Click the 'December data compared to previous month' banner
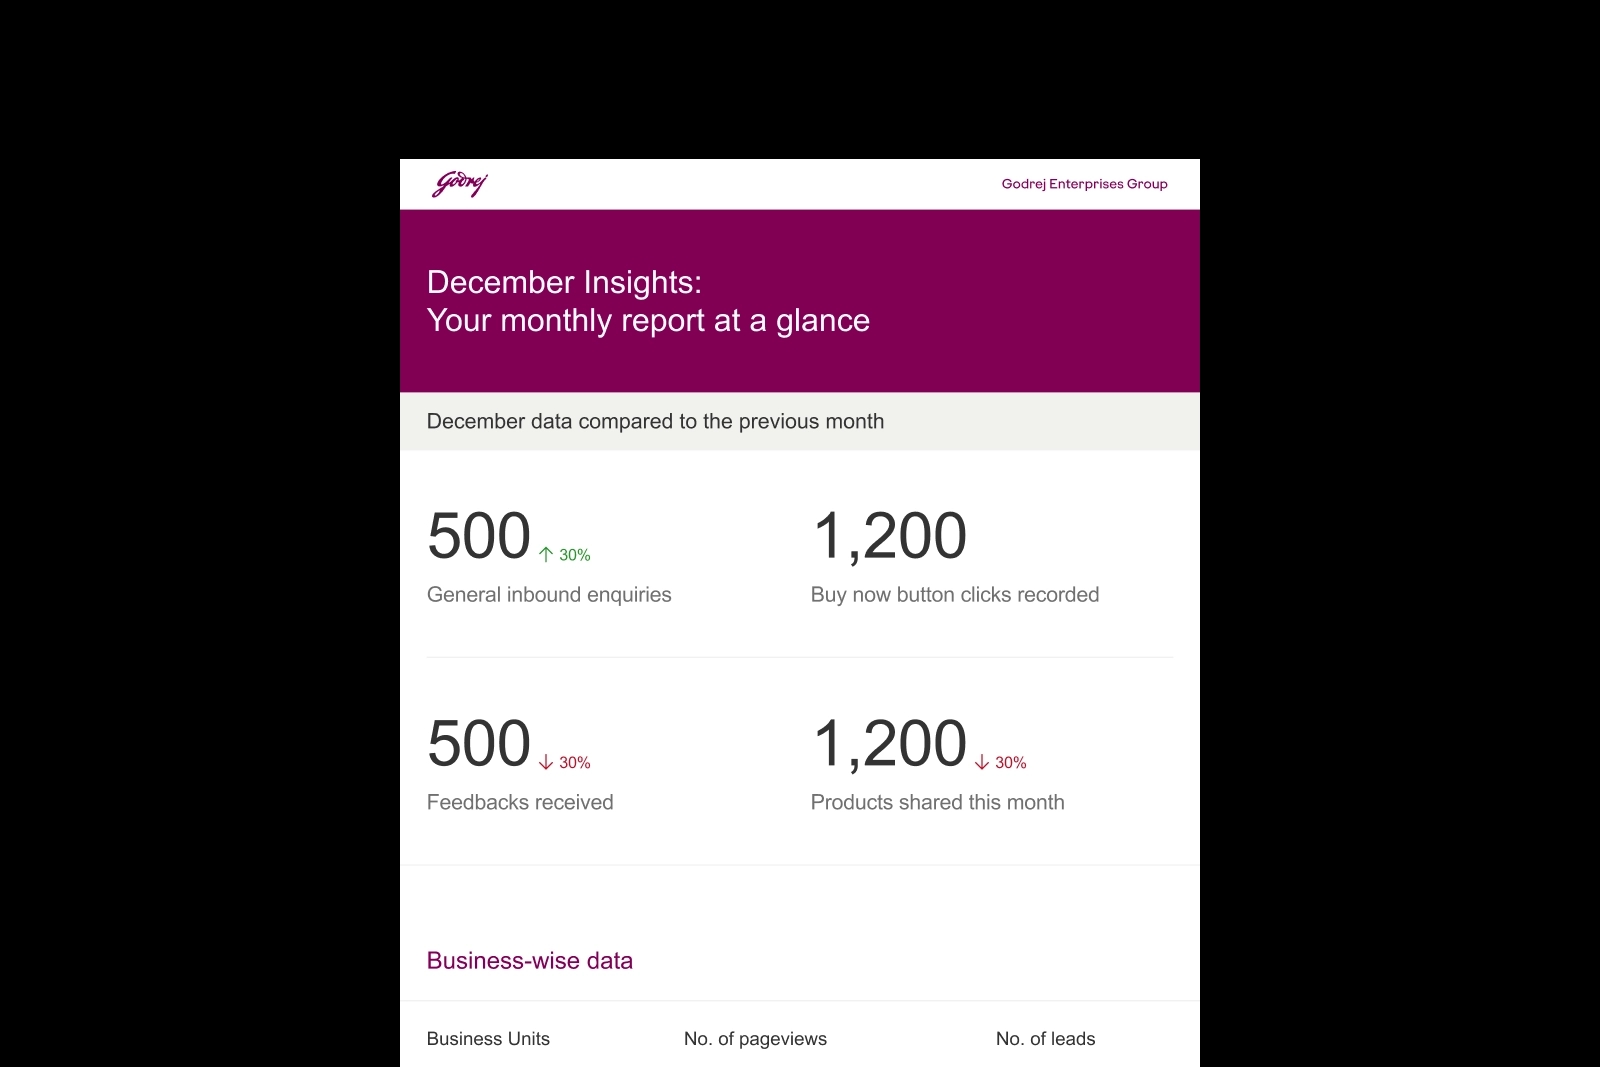 pos(655,421)
